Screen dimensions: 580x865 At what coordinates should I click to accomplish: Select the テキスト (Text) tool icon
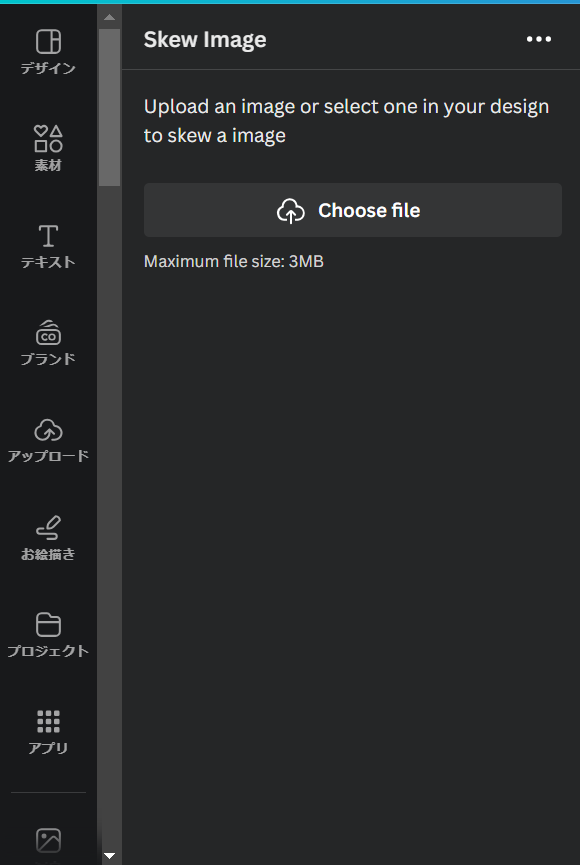pos(48,246)
